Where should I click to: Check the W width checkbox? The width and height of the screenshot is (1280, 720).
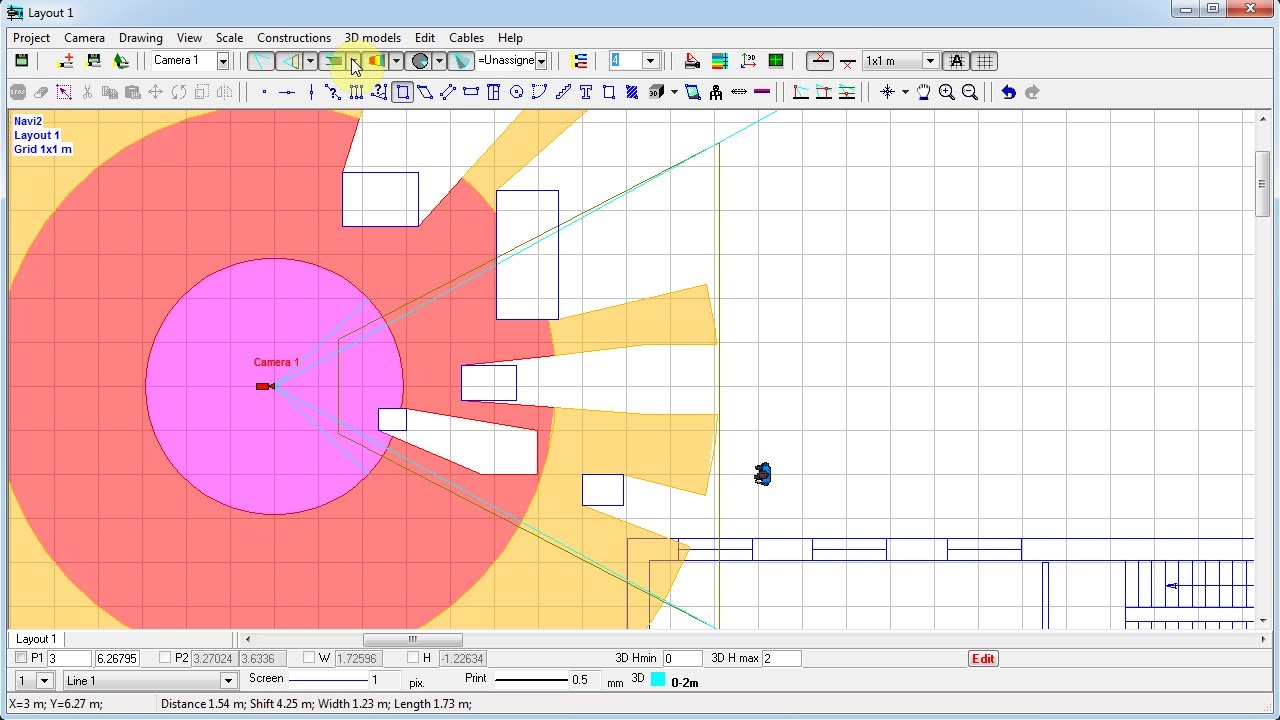coord(309,658)
